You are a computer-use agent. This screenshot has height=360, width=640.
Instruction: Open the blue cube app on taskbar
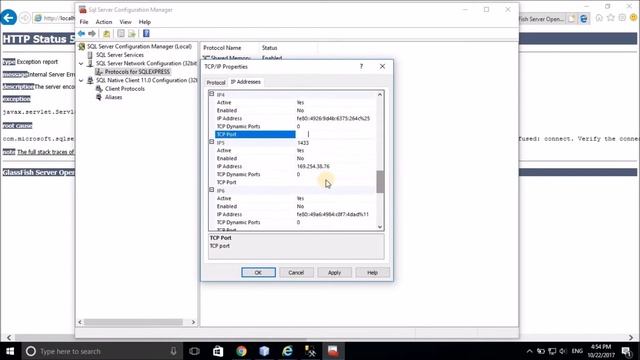click(x=264, y=351)
